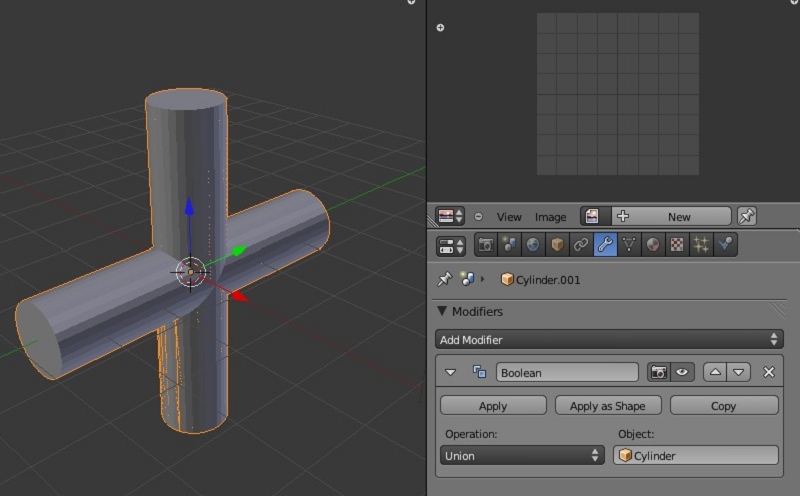The image size is (800, 496).
Task: Collapse the Boolean modifier panel triangle
Action: (450, 373)
